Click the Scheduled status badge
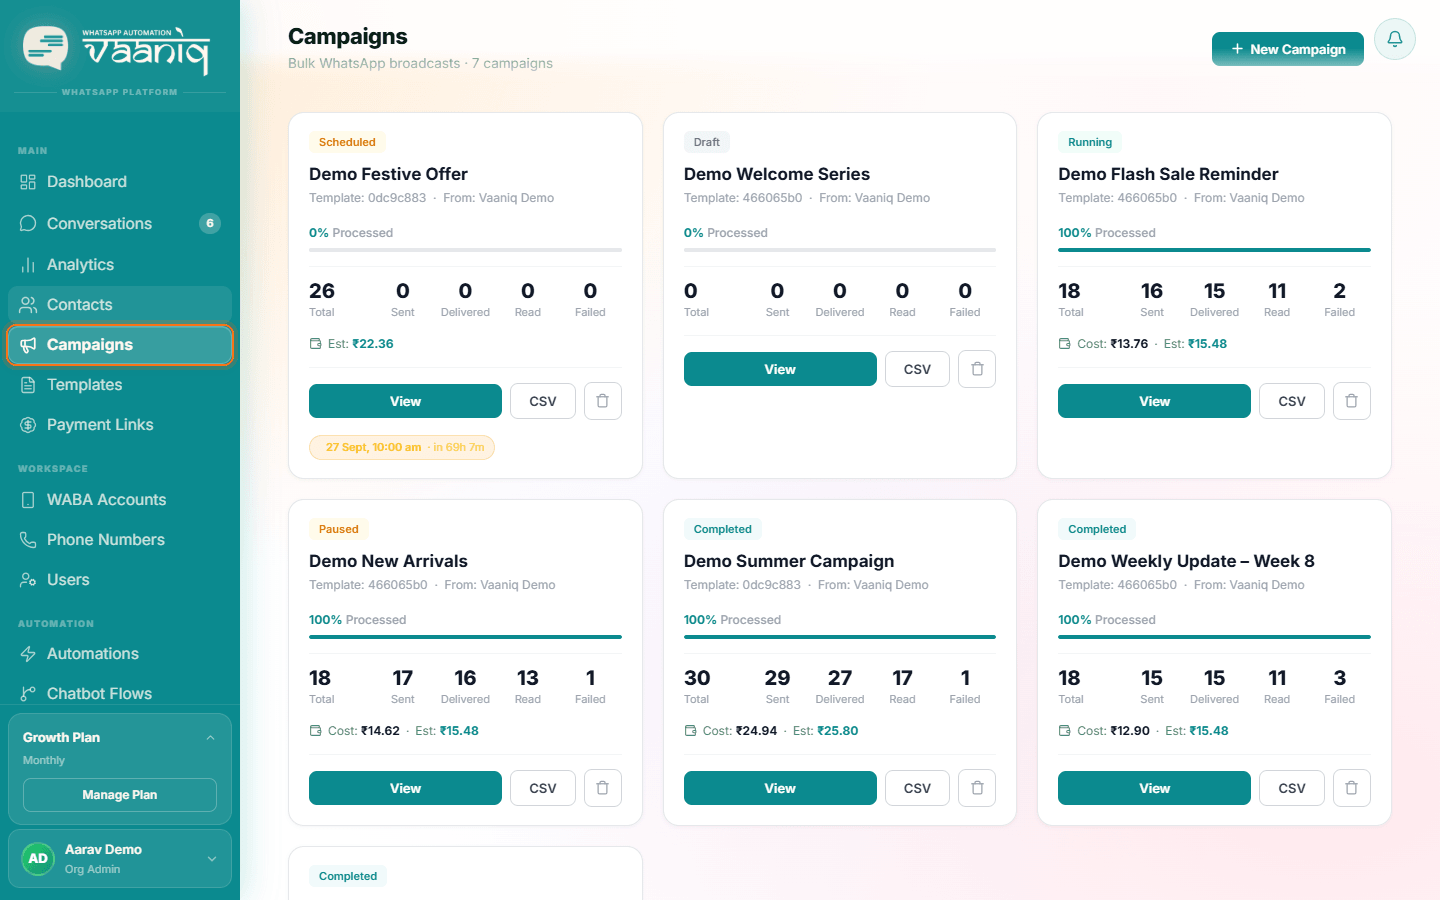 [x=347, y=142]
